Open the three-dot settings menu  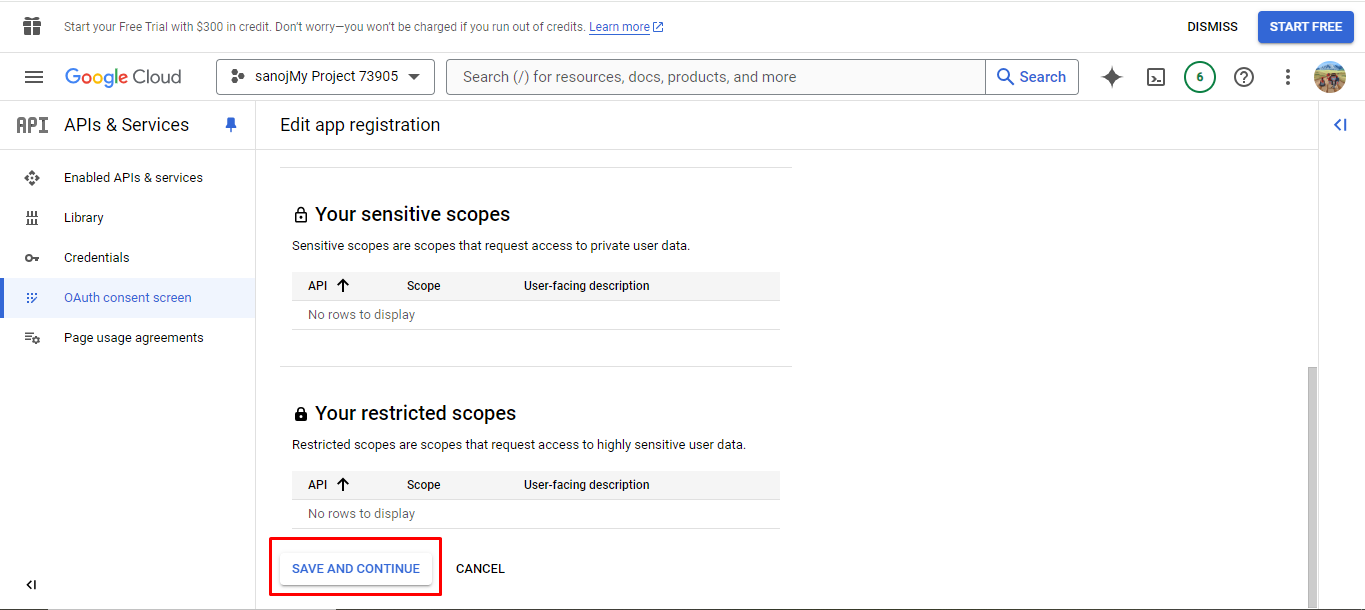pos(1287,77)
